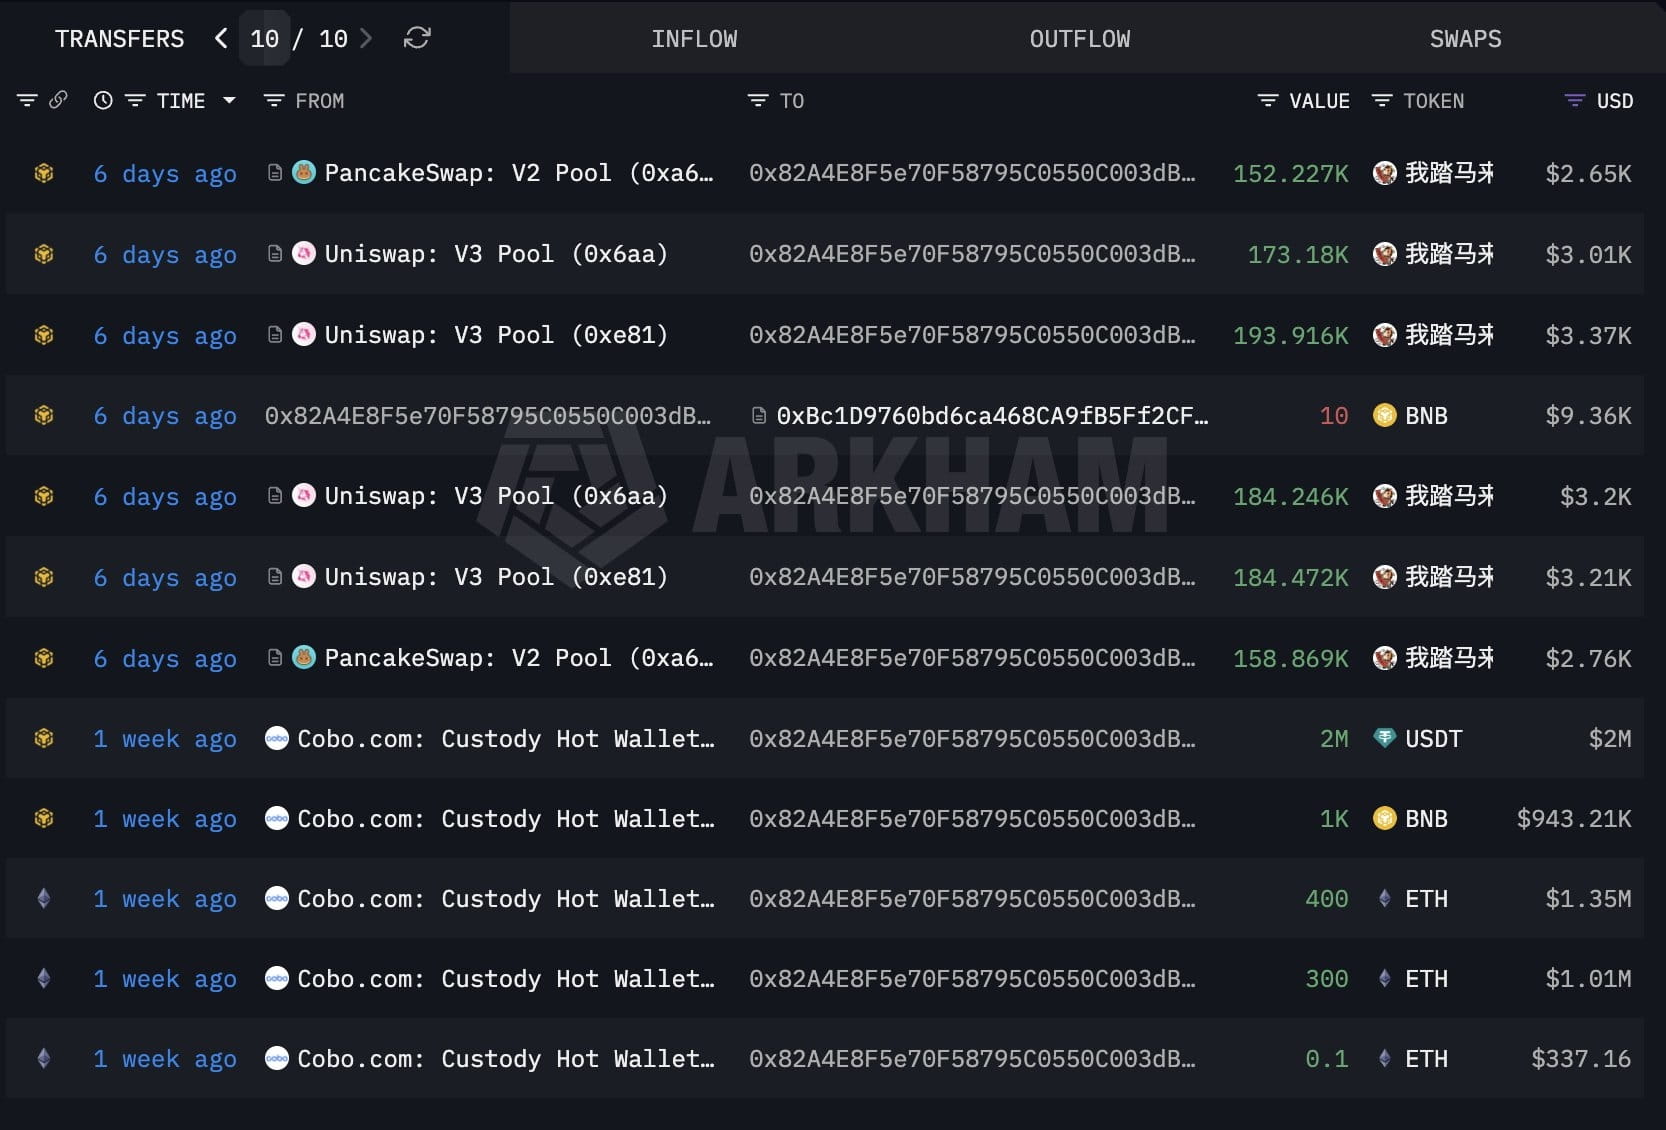
Task: Open Uniswap V3 Pool (0x6aa) on 173.18K row
Action: [496, 254]
